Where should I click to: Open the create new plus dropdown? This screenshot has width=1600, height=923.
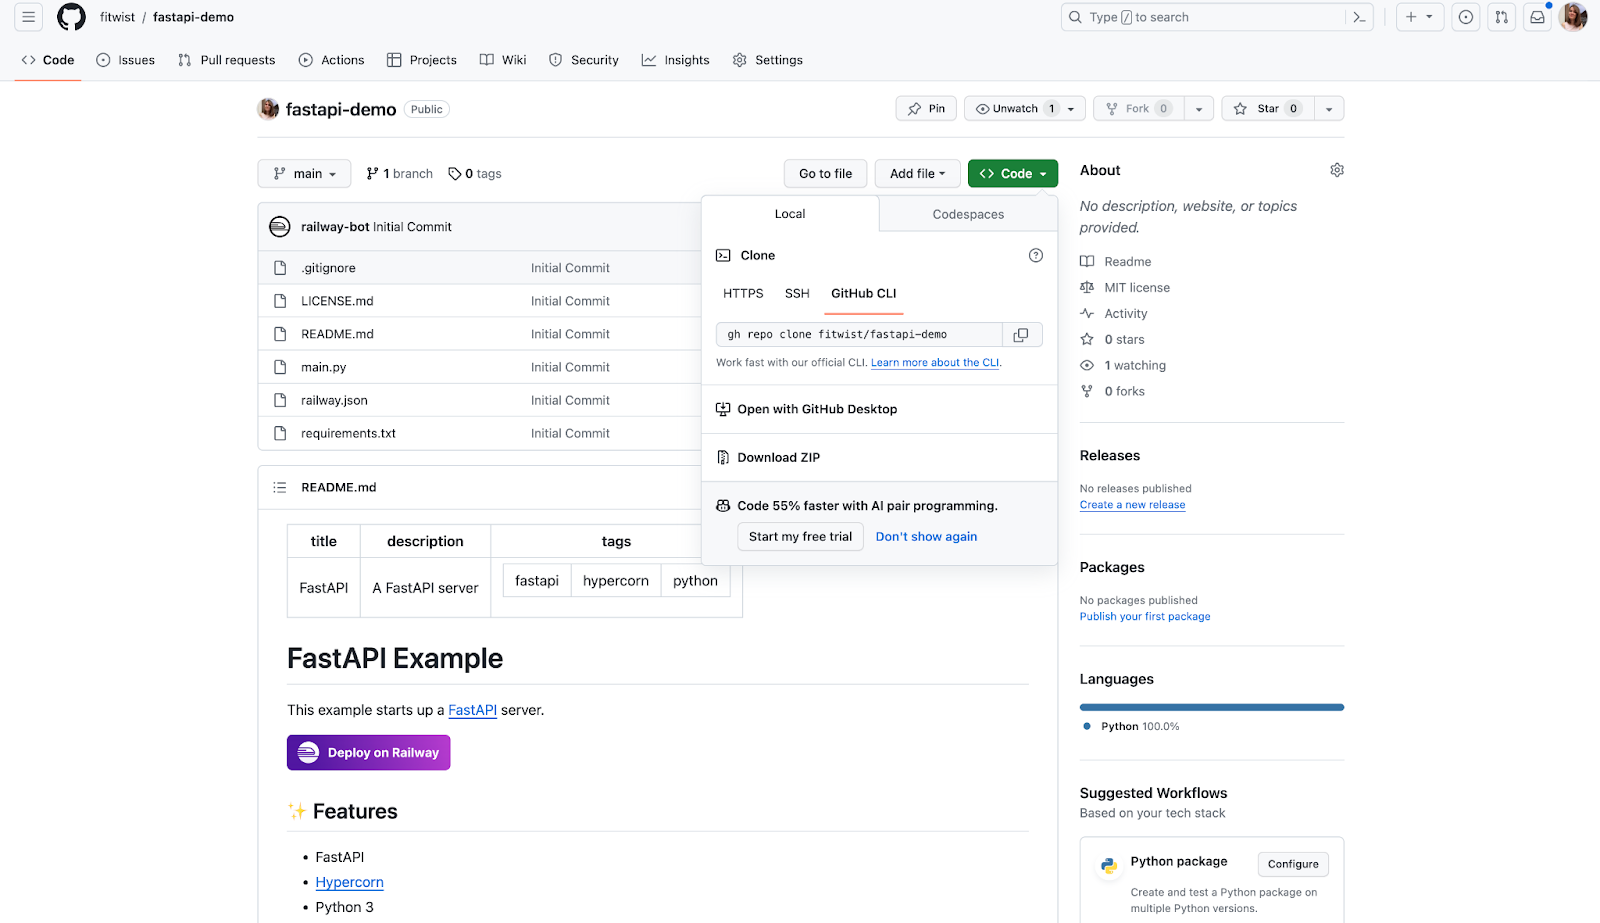pos(1420,17)
